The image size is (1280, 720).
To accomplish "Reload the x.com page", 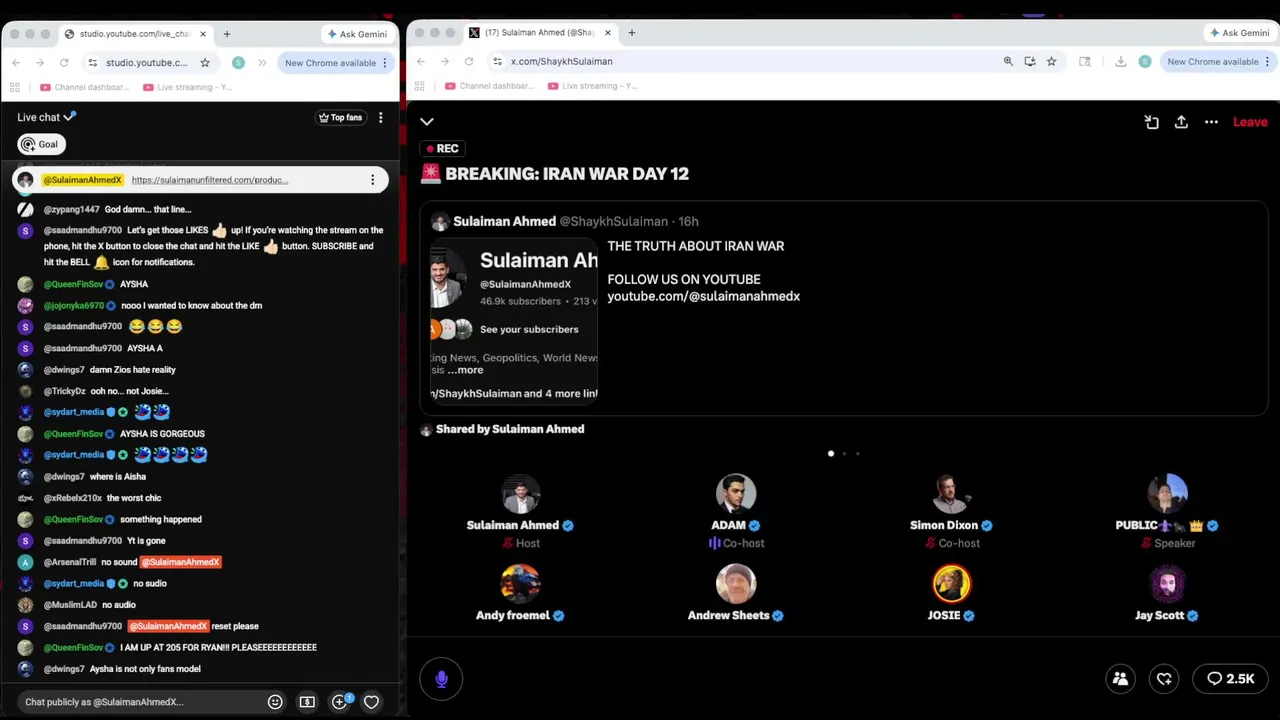I will click(x=468, y=61).
